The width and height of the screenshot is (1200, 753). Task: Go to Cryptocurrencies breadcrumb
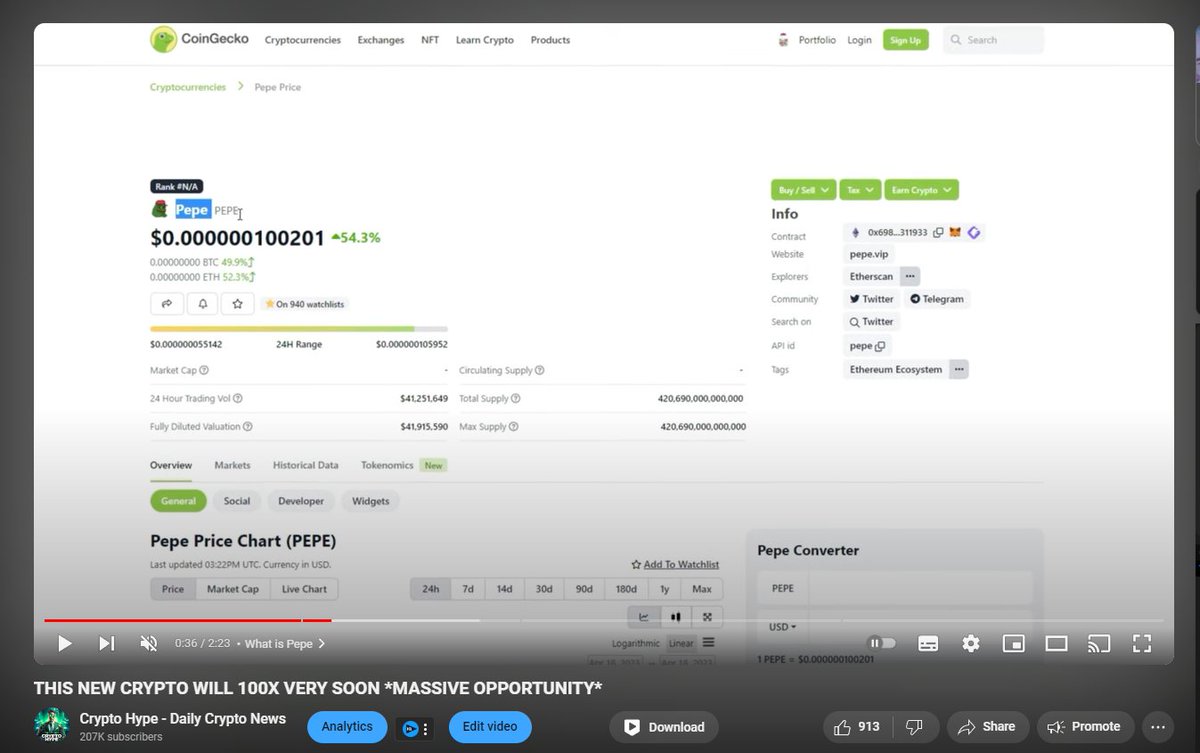coord(188,87)
